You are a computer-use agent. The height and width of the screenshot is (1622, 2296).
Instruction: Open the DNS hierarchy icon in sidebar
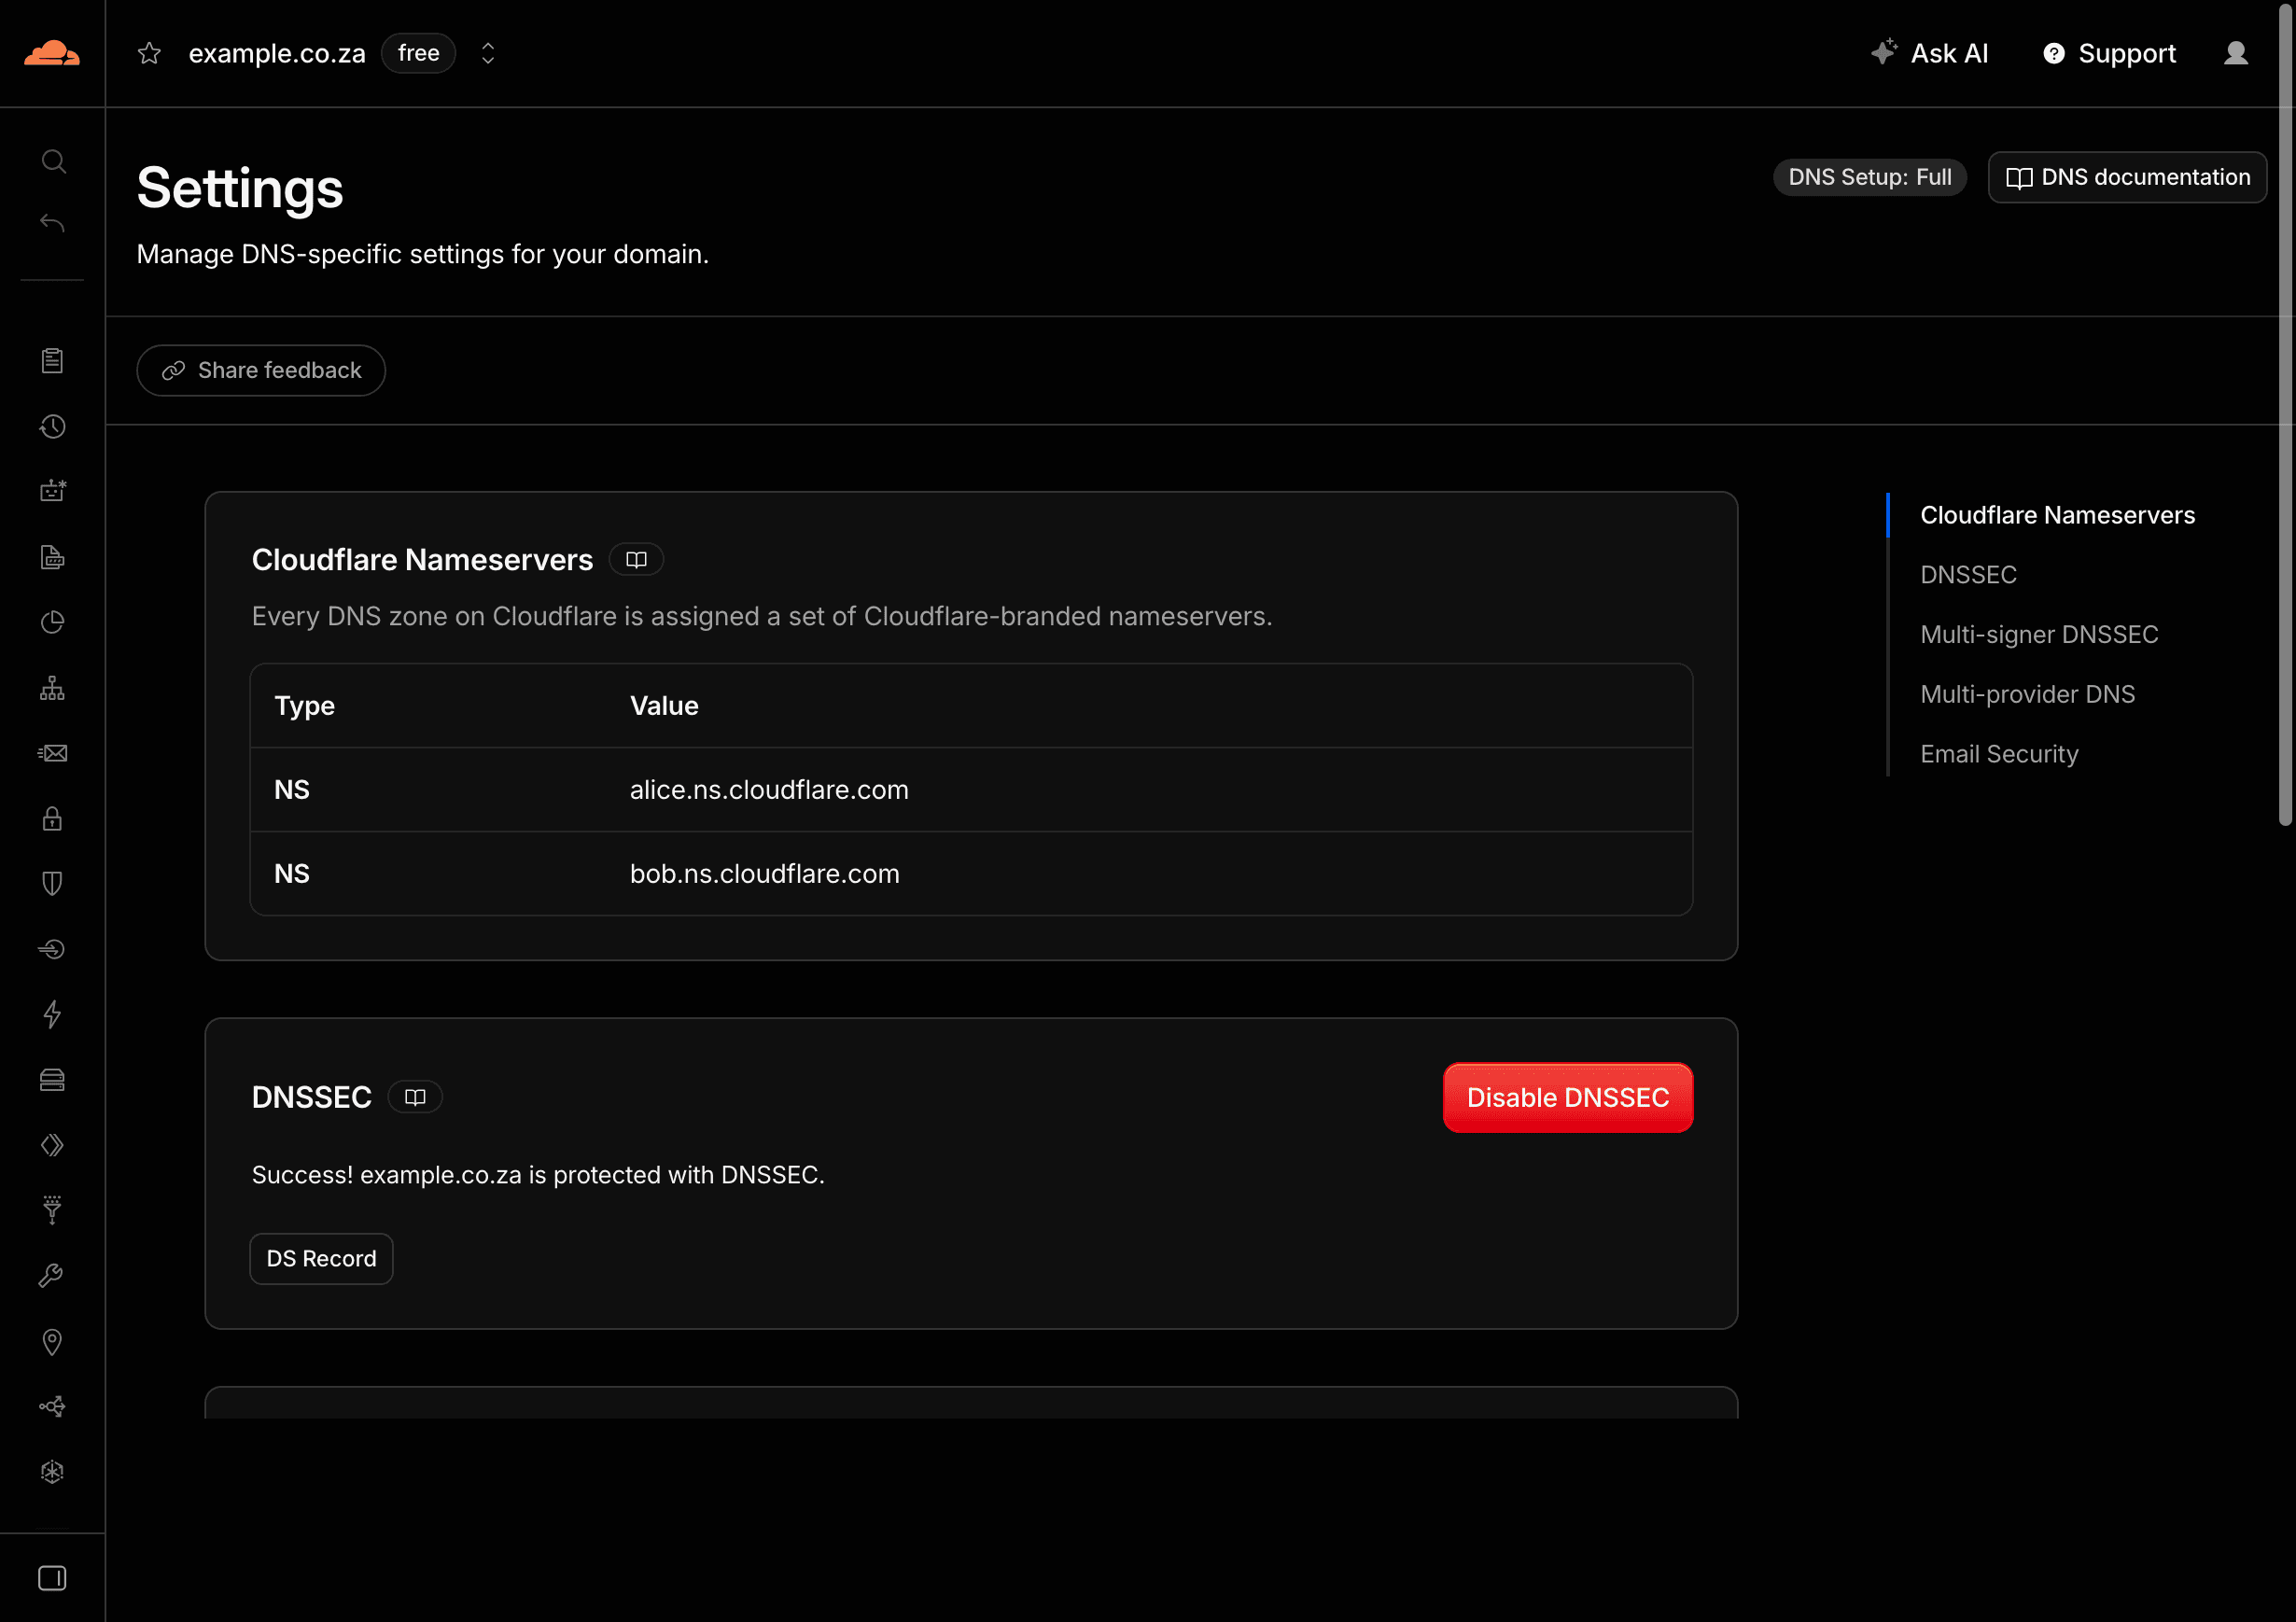click(53, 688)
